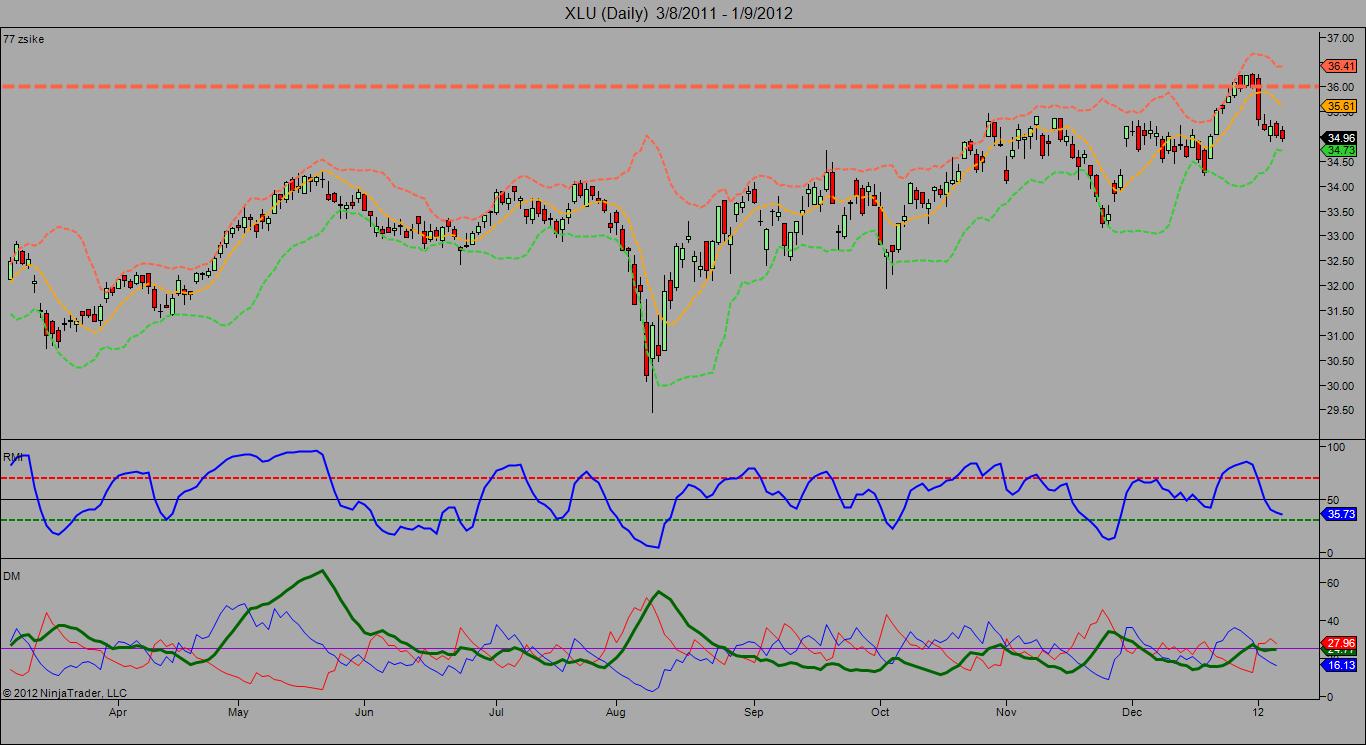Click the blue 16.13 DM value marker
The height and width of the screenshot is (745, 1366).
click(x=1341, y=664)
